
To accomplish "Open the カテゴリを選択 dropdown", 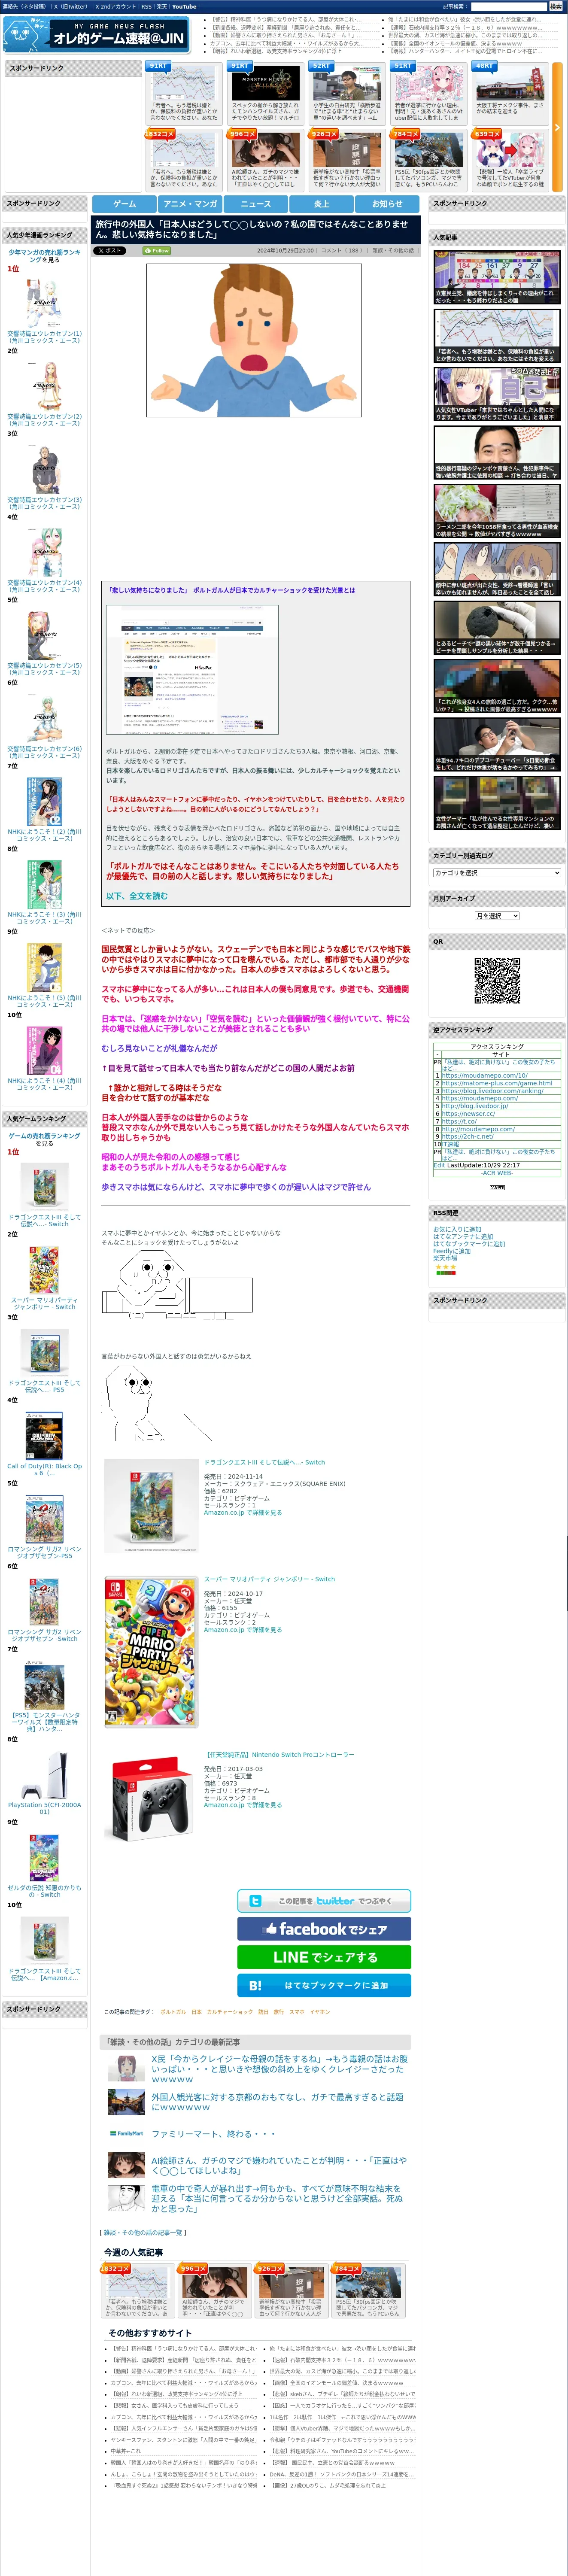I will (x=497, y=873).
